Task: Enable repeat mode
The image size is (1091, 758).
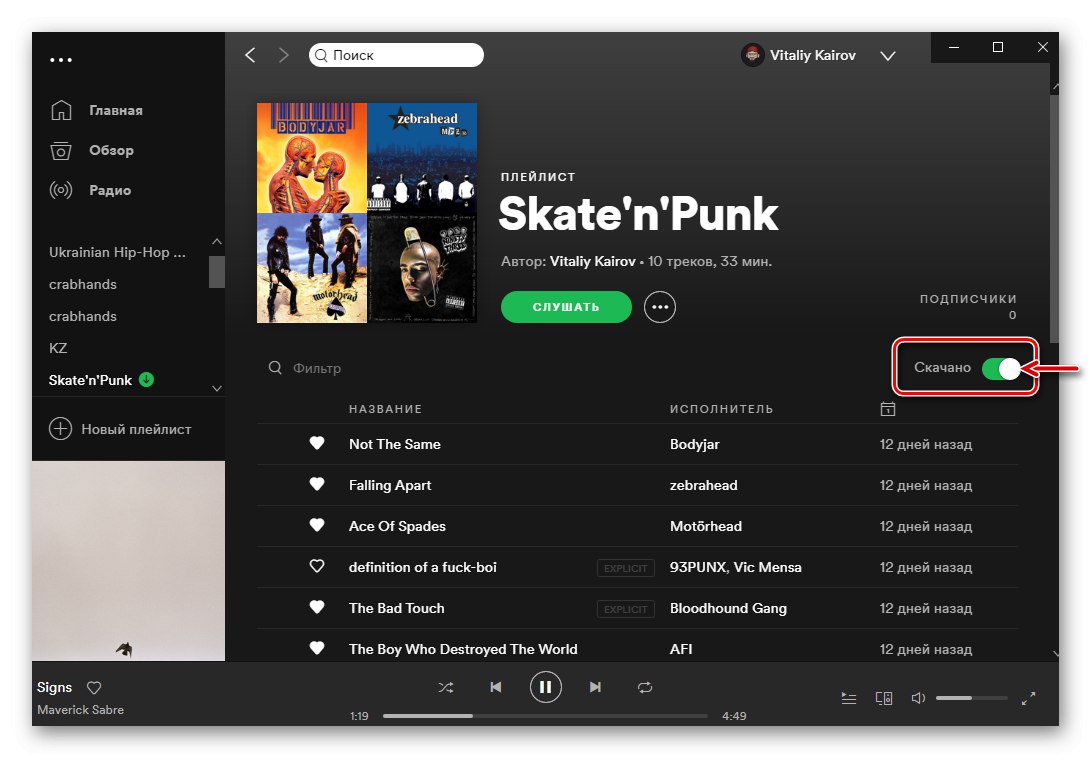Action: tap(645, 687)
